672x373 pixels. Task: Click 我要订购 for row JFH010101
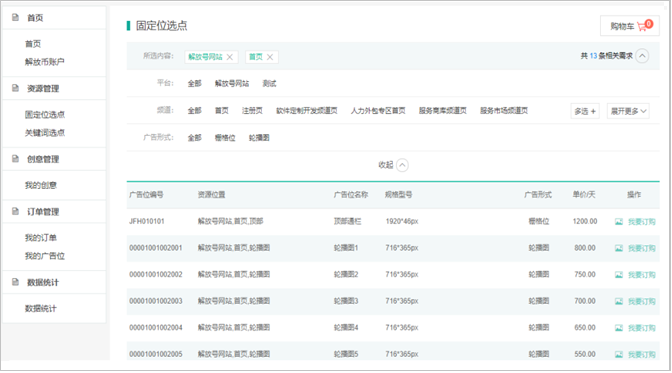(x=642, y=222)
